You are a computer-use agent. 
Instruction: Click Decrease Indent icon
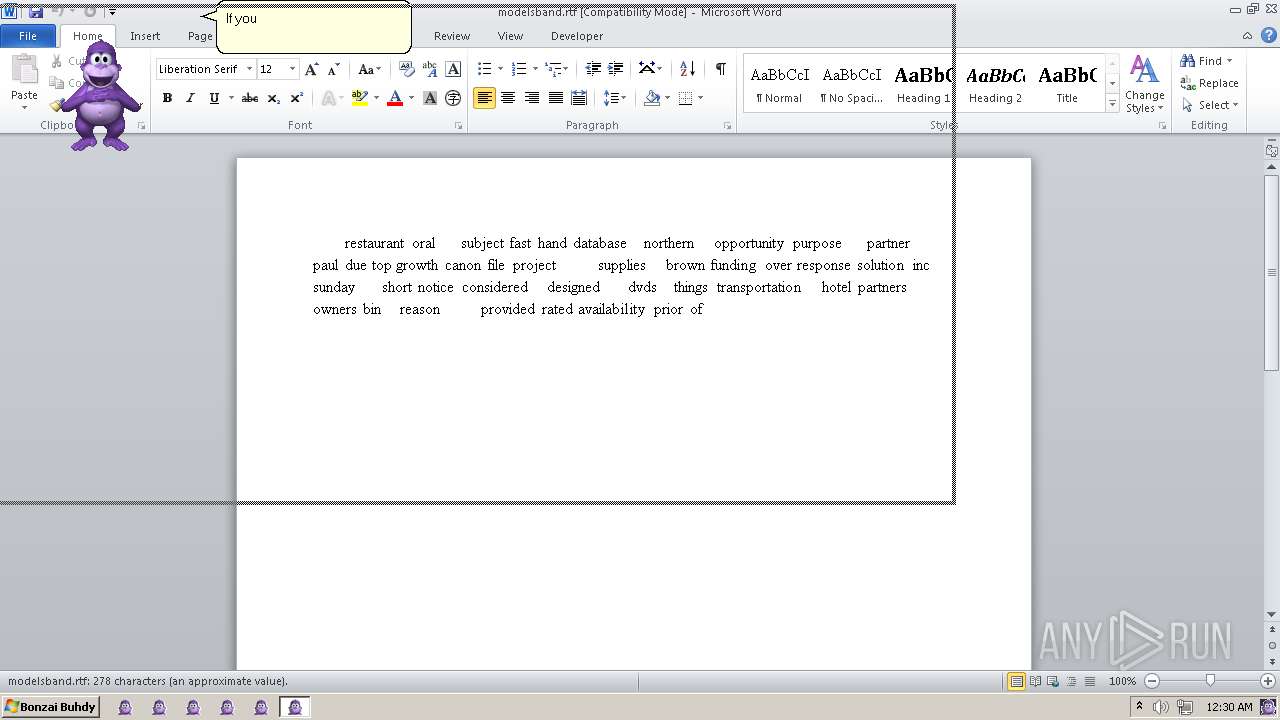tap(593, 69)
